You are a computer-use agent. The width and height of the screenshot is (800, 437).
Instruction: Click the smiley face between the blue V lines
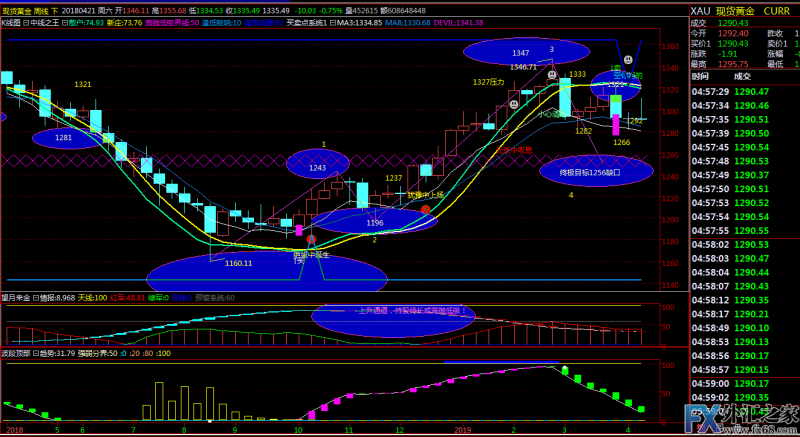pyautogui.click(x=630, y=62)
